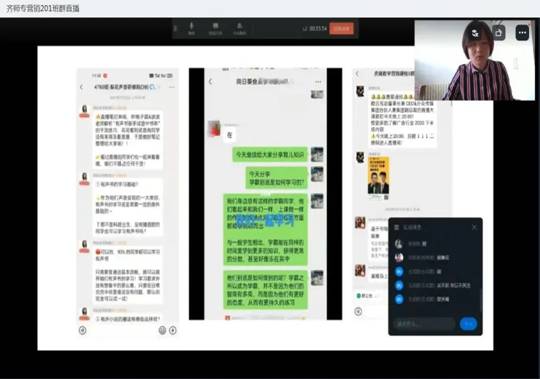Focus the chat message input box
Image resolution: width=540 pixels, height=379 pixels.
pos(424,324)
